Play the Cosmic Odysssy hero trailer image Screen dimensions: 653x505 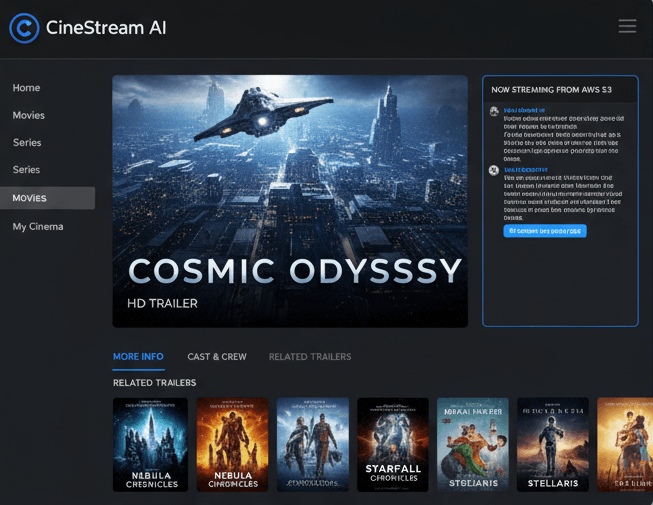[290, 201]
